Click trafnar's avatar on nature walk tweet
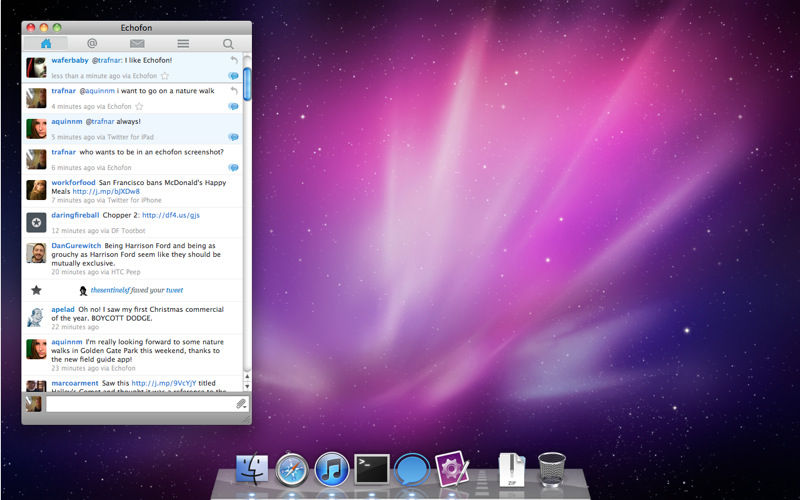 coord(36,98)
